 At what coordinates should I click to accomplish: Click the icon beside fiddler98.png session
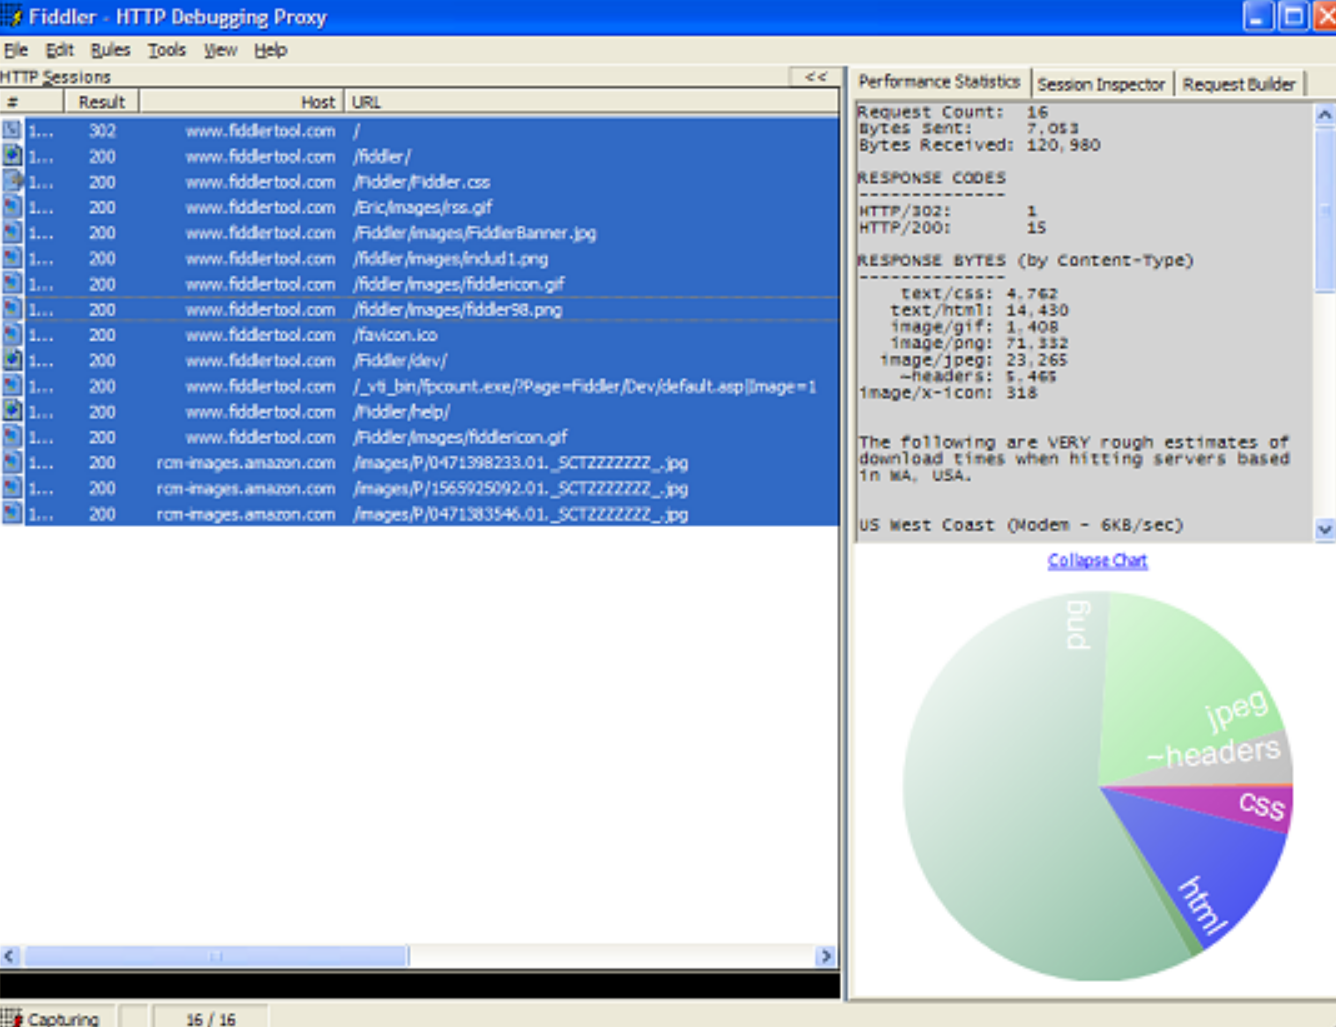12,309
